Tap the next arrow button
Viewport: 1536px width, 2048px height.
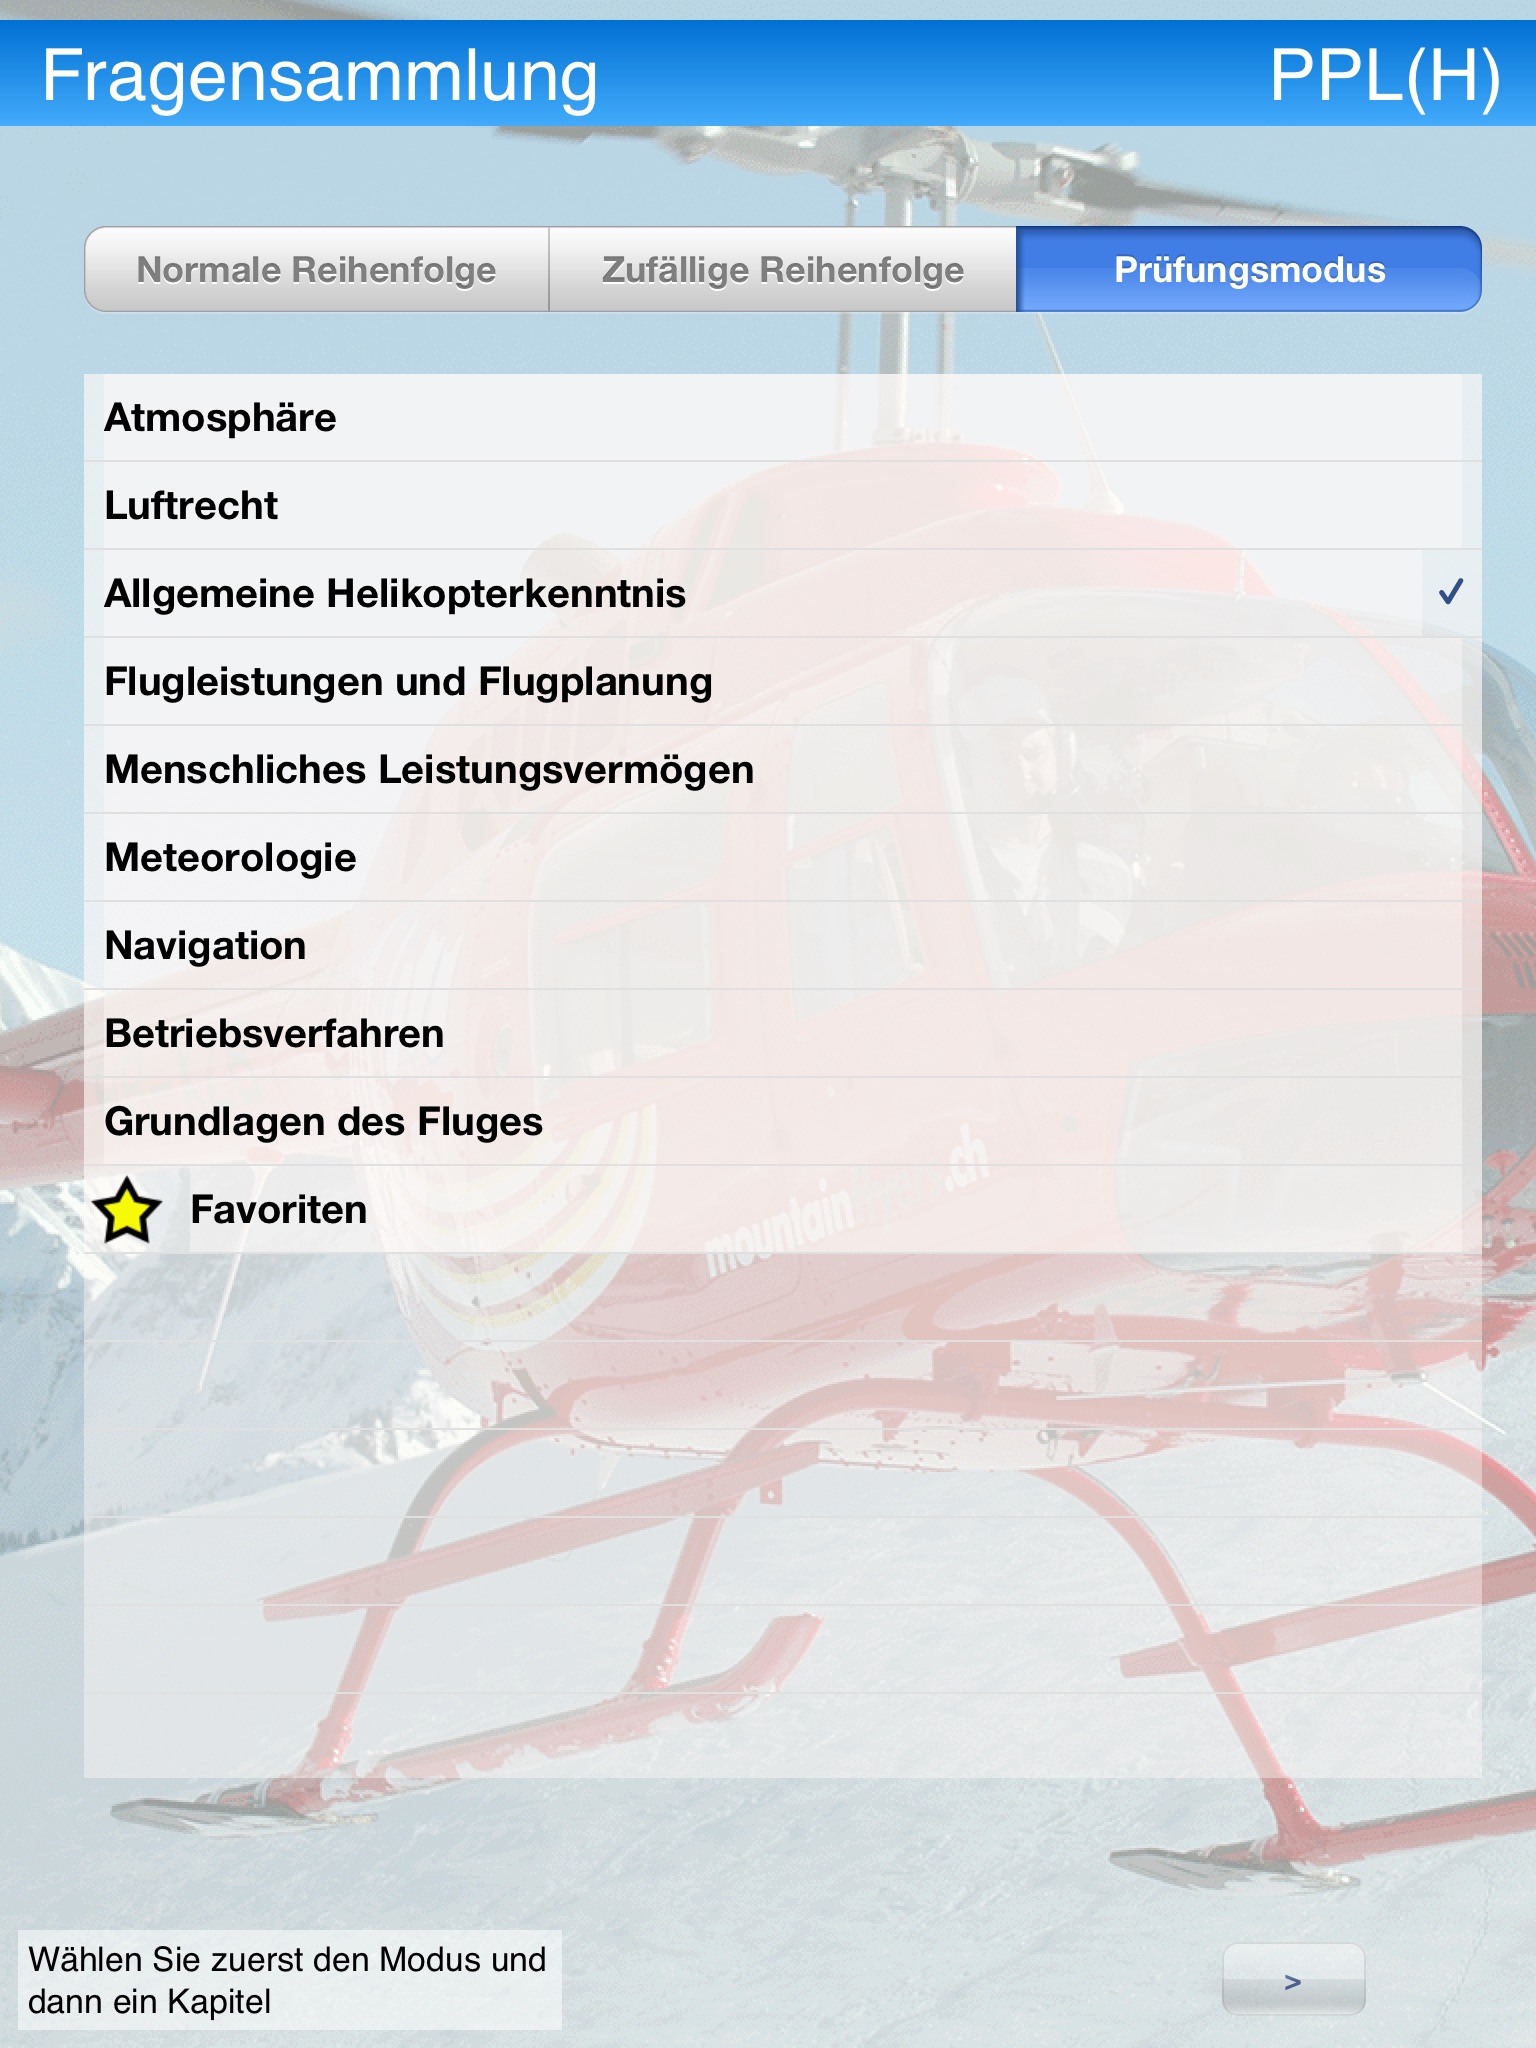click(x=1293, y=1979)
